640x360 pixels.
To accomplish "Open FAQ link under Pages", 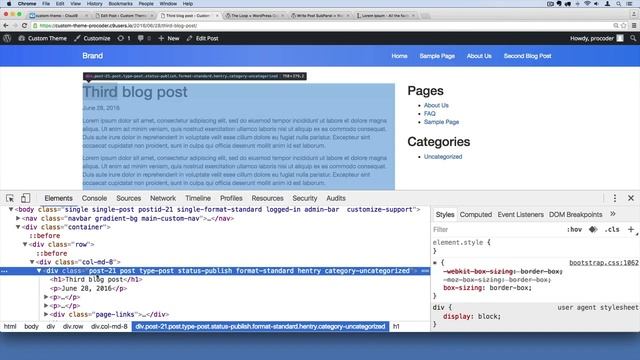I will tap(429, 113).
